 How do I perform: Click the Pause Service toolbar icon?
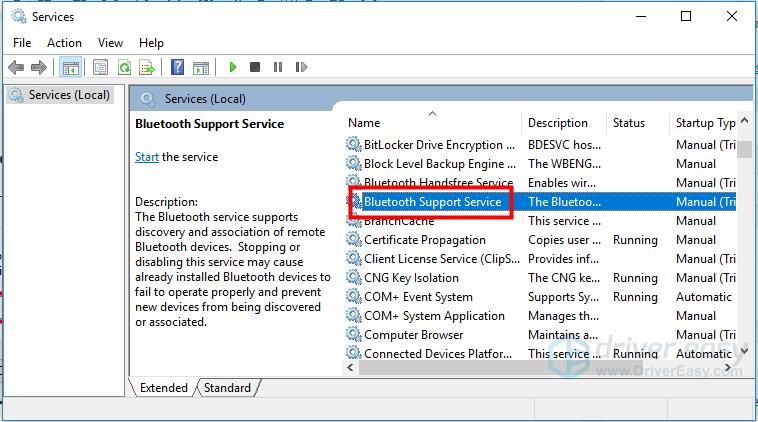pyautogui.click(x=278, y=67)
